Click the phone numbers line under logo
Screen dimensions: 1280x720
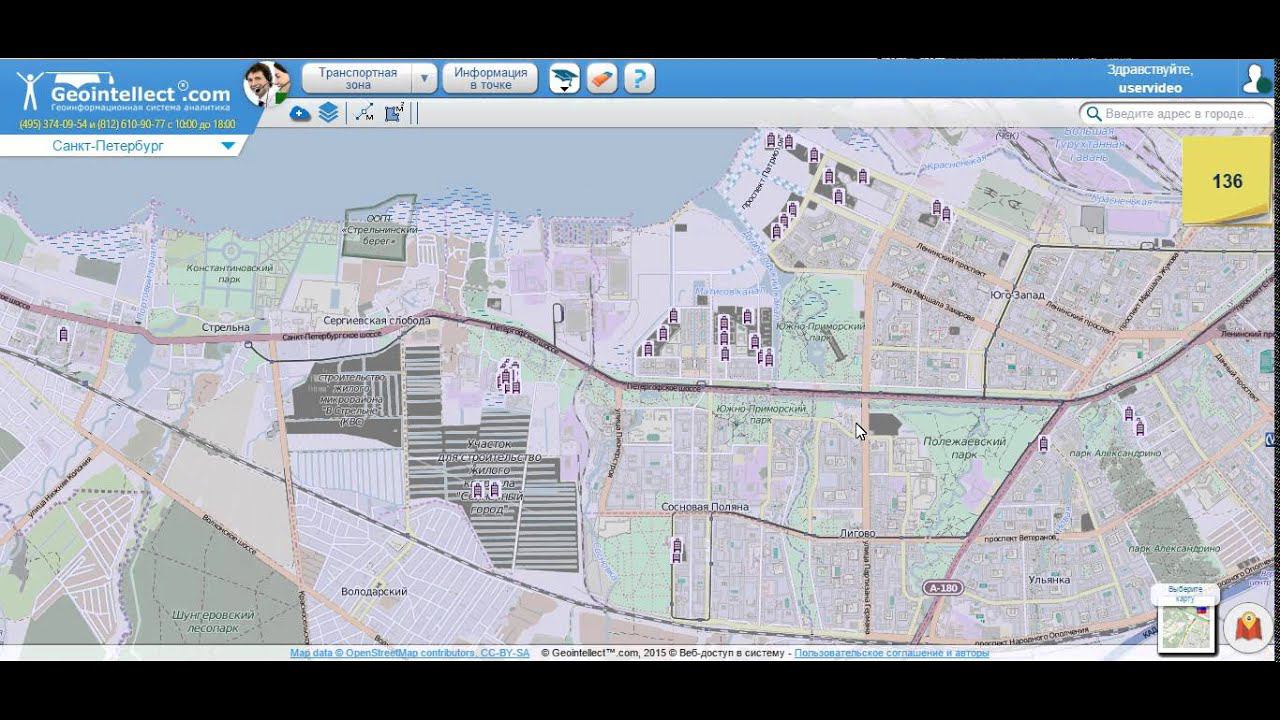click(127, 125)
